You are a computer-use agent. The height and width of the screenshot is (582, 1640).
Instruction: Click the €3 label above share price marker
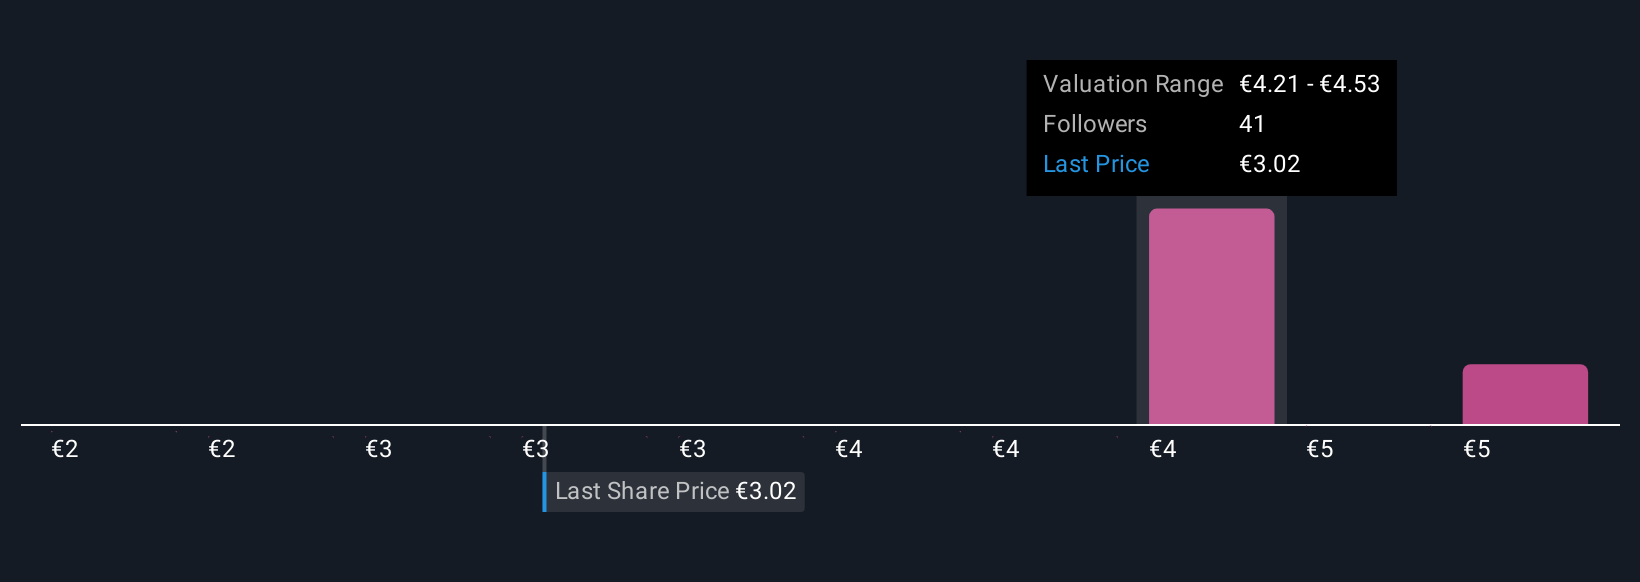pos(536,449)
